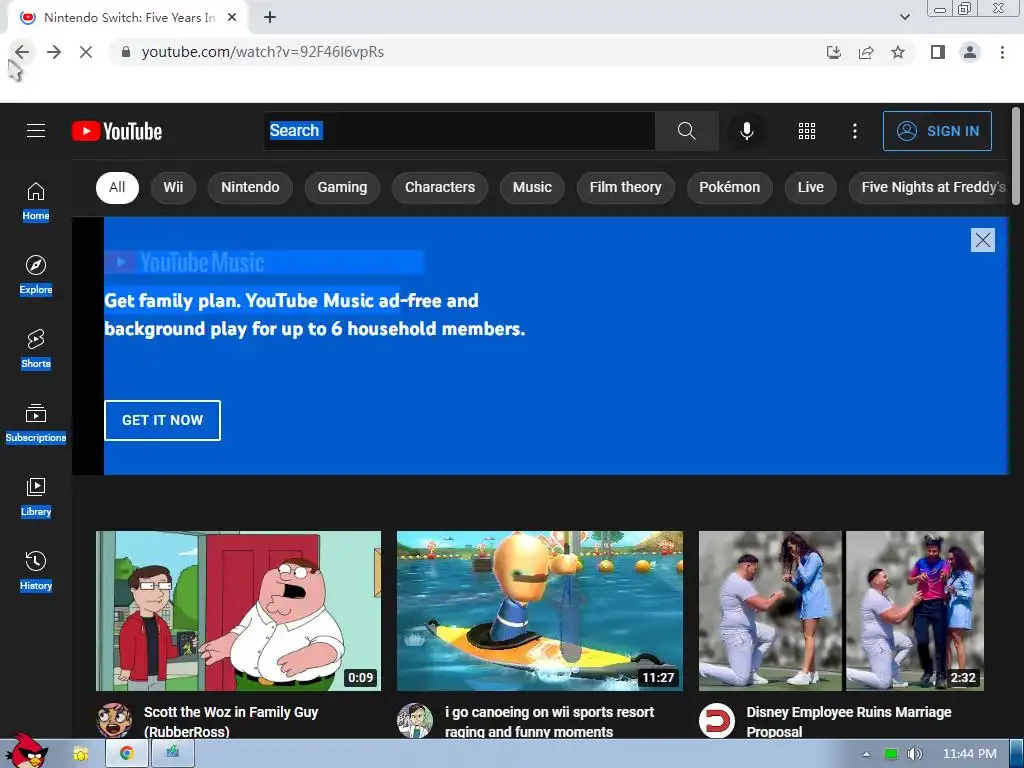This screenshot has height=768, width=1024.
Task: Open the YouTube hamburger guide menu
Action: (36, 131)
